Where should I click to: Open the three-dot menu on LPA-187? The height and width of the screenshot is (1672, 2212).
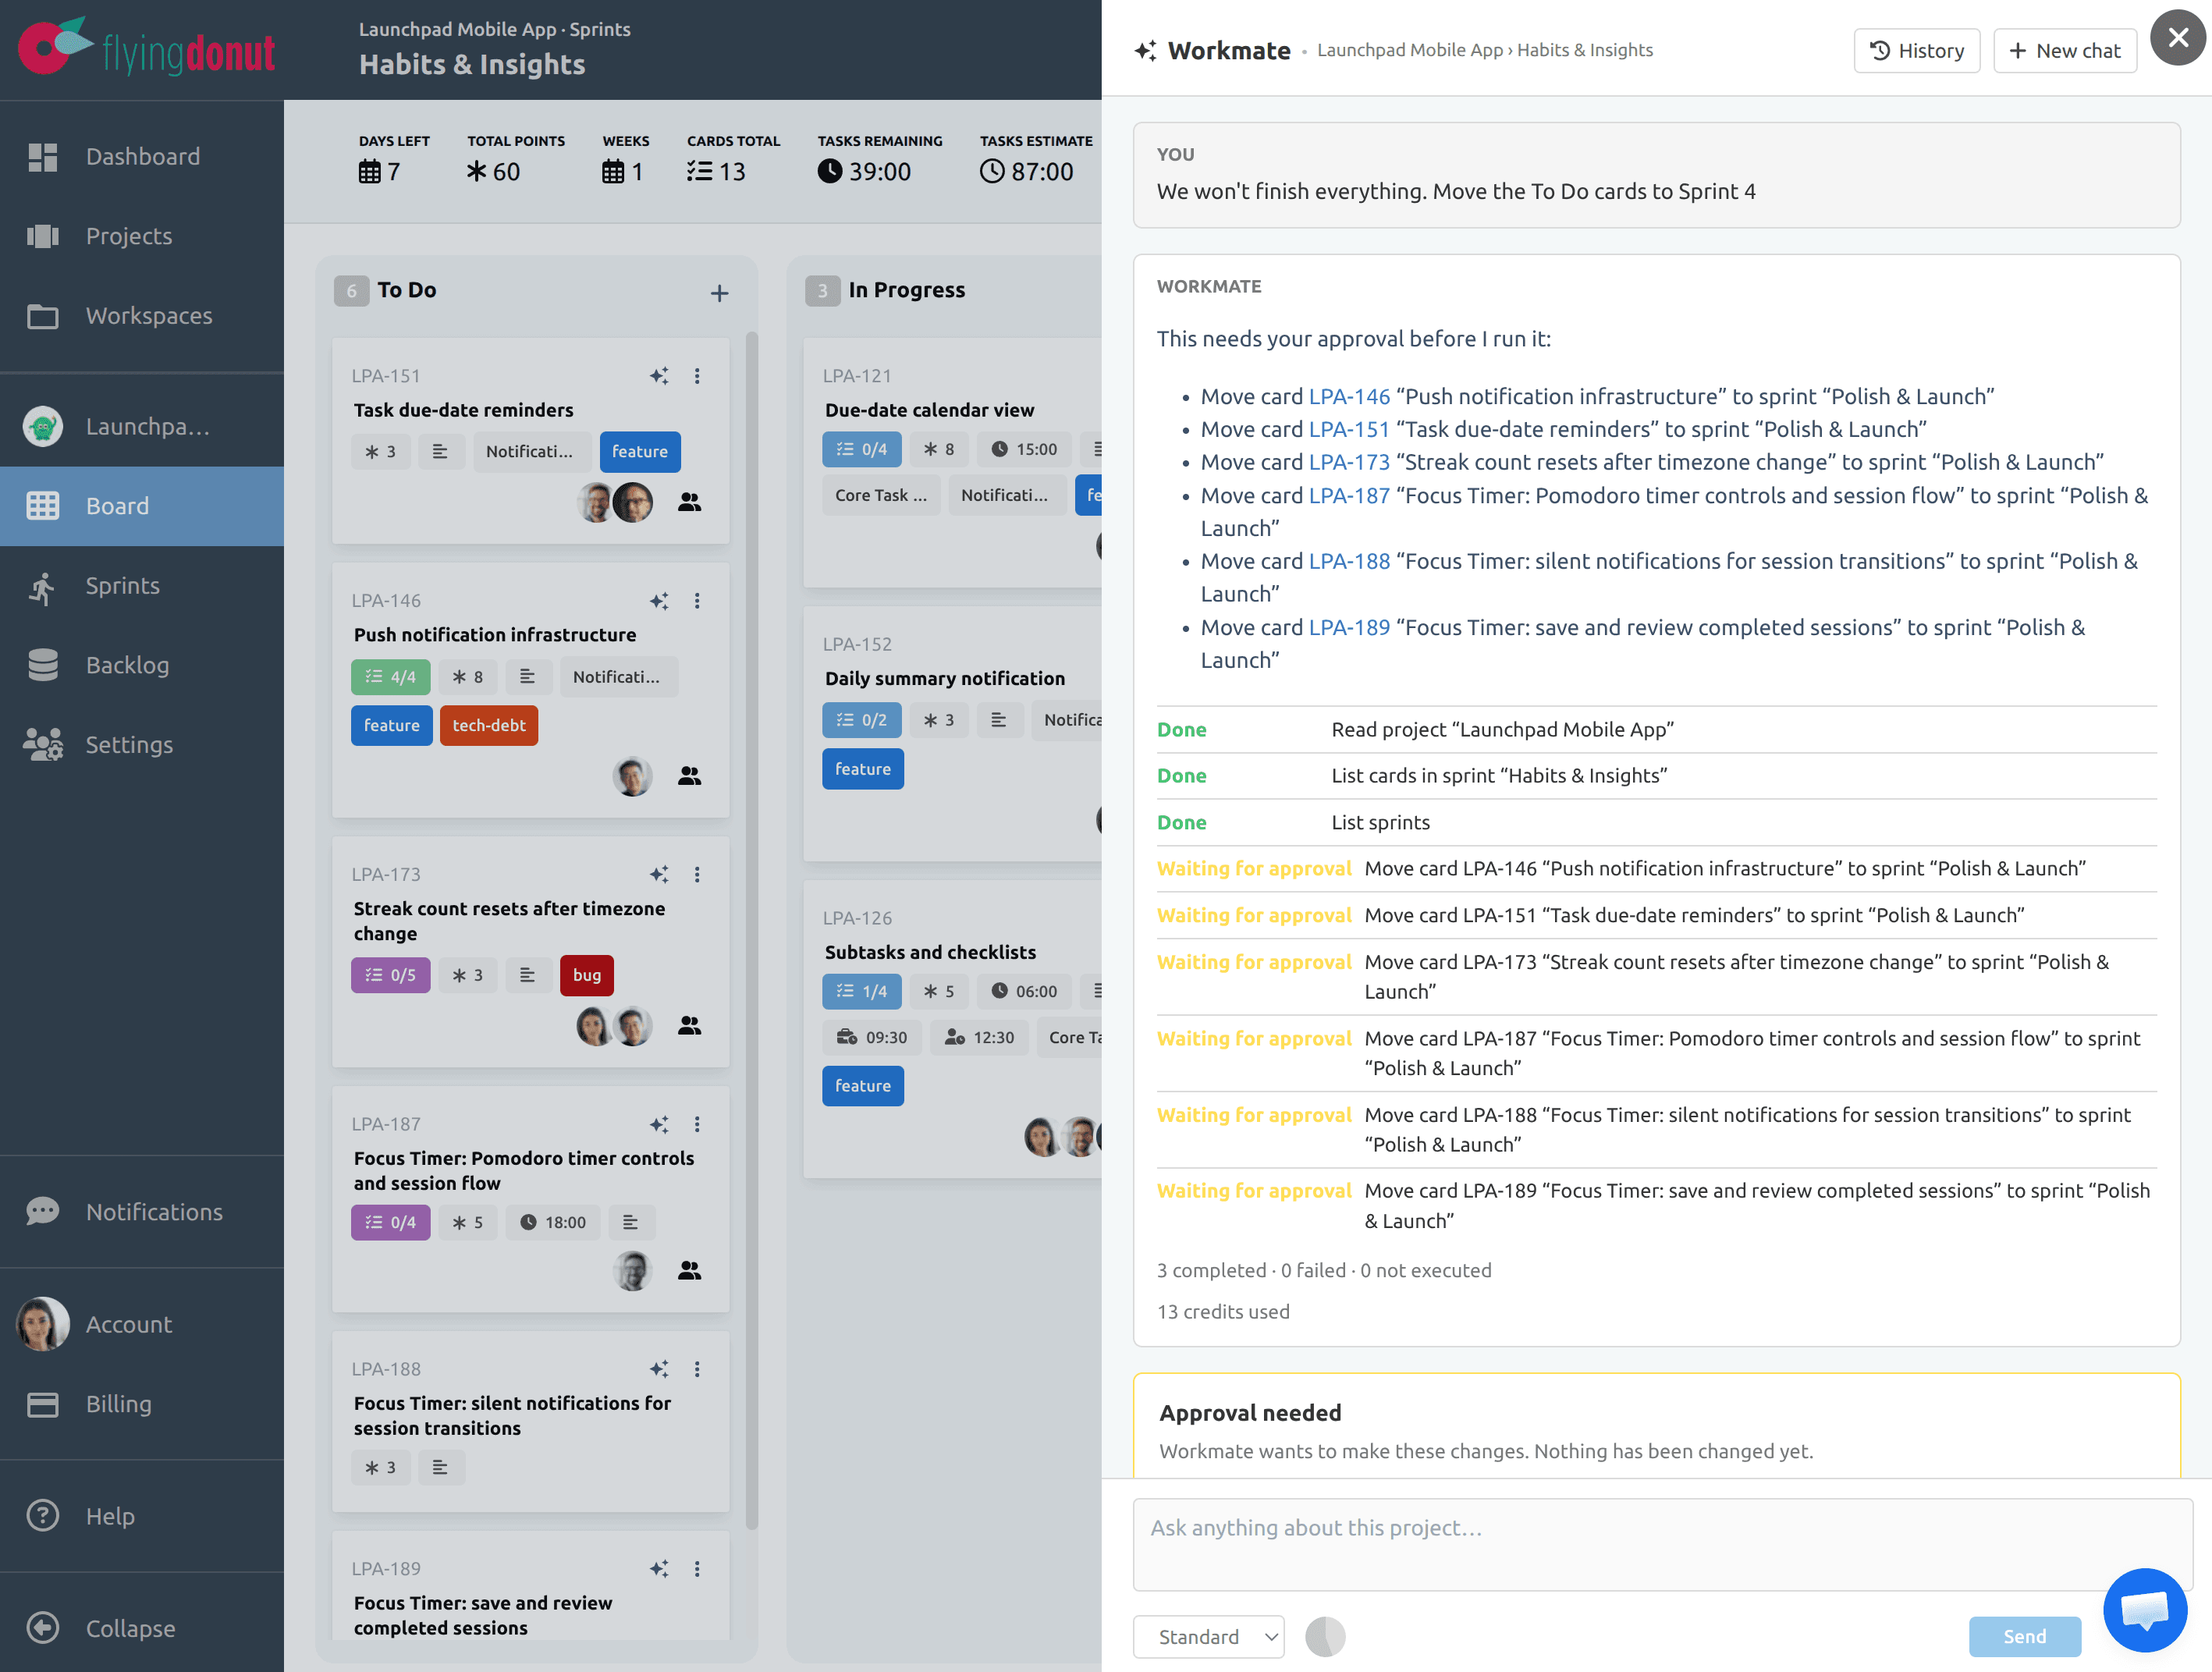(x=697, y=1125)
